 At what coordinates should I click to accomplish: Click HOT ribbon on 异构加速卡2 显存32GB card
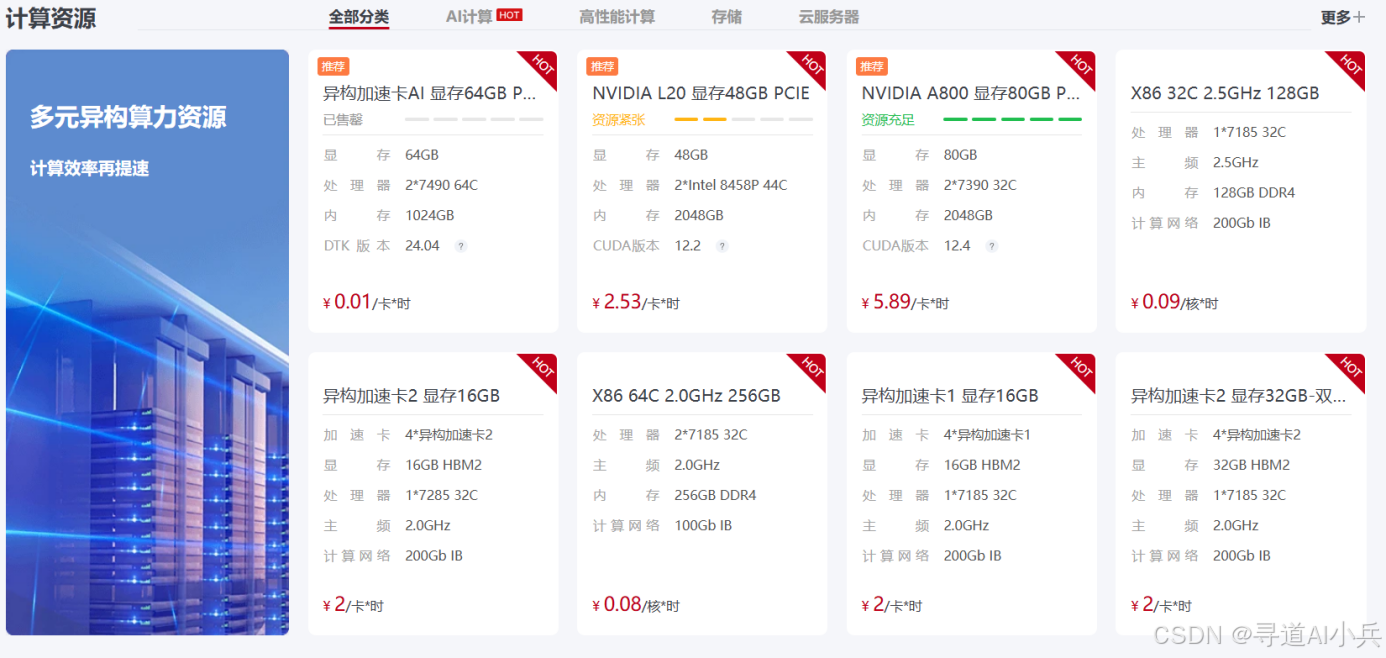tap(1350, 367)
